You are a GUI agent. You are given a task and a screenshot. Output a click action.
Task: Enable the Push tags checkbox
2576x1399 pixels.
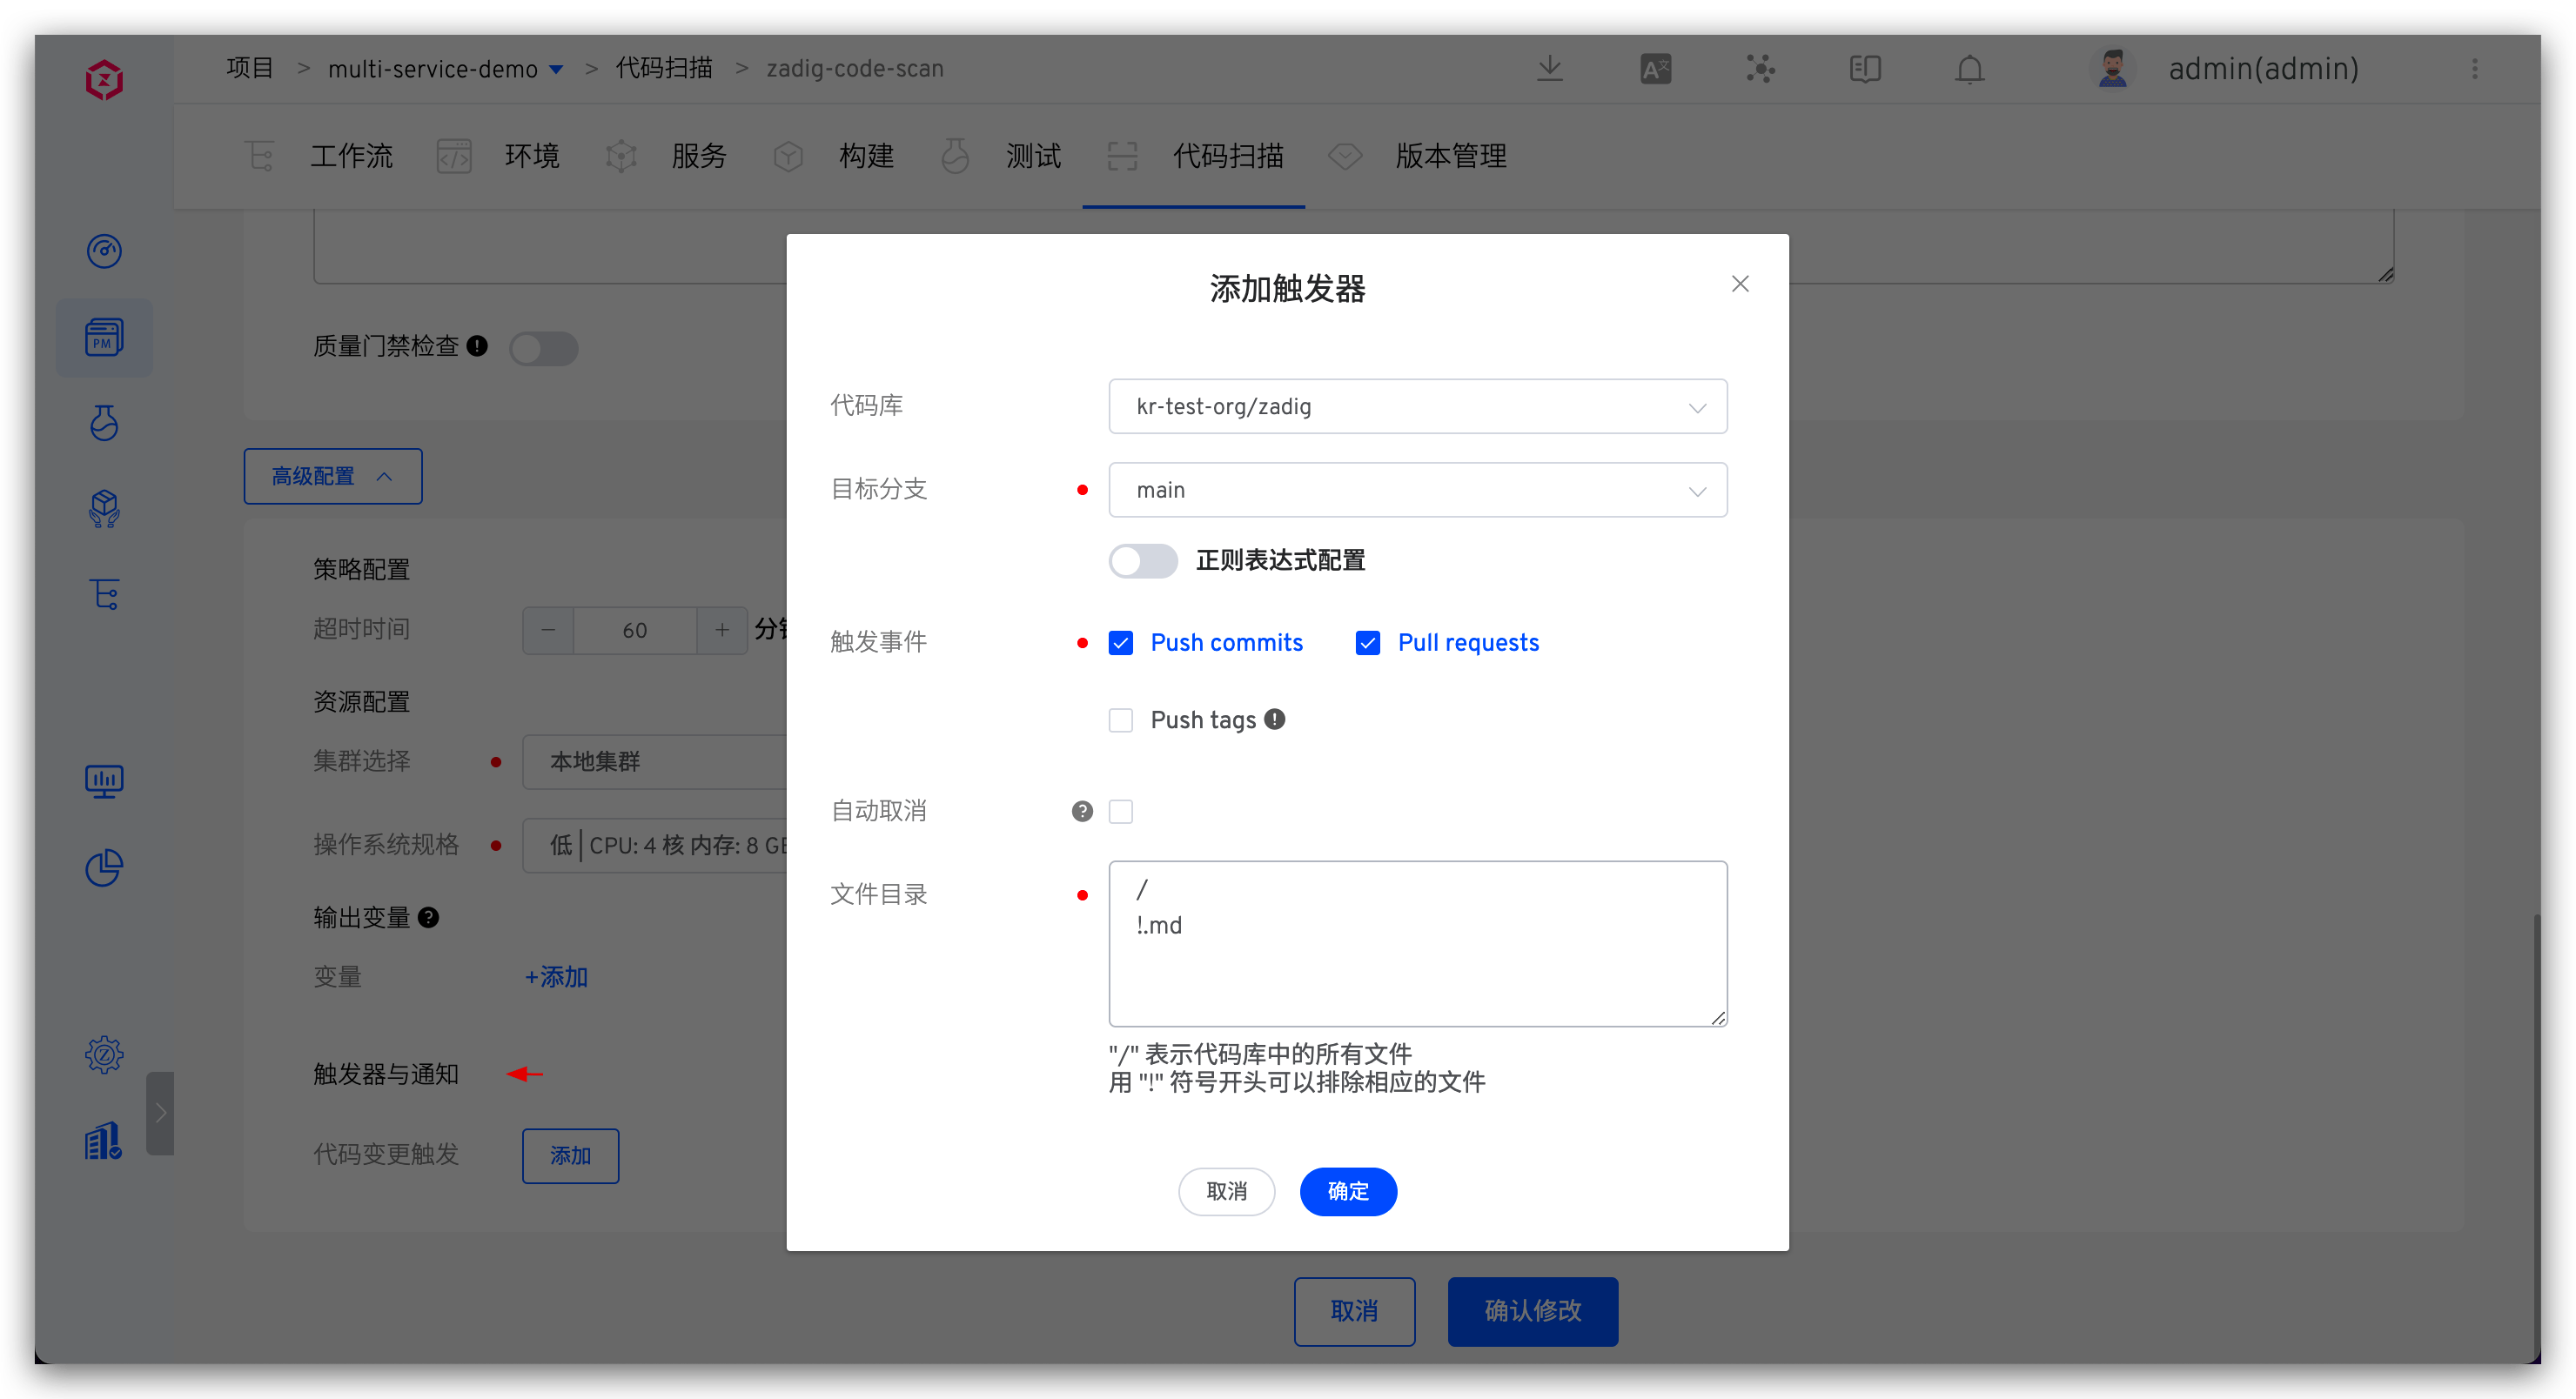coord(1121,719)
